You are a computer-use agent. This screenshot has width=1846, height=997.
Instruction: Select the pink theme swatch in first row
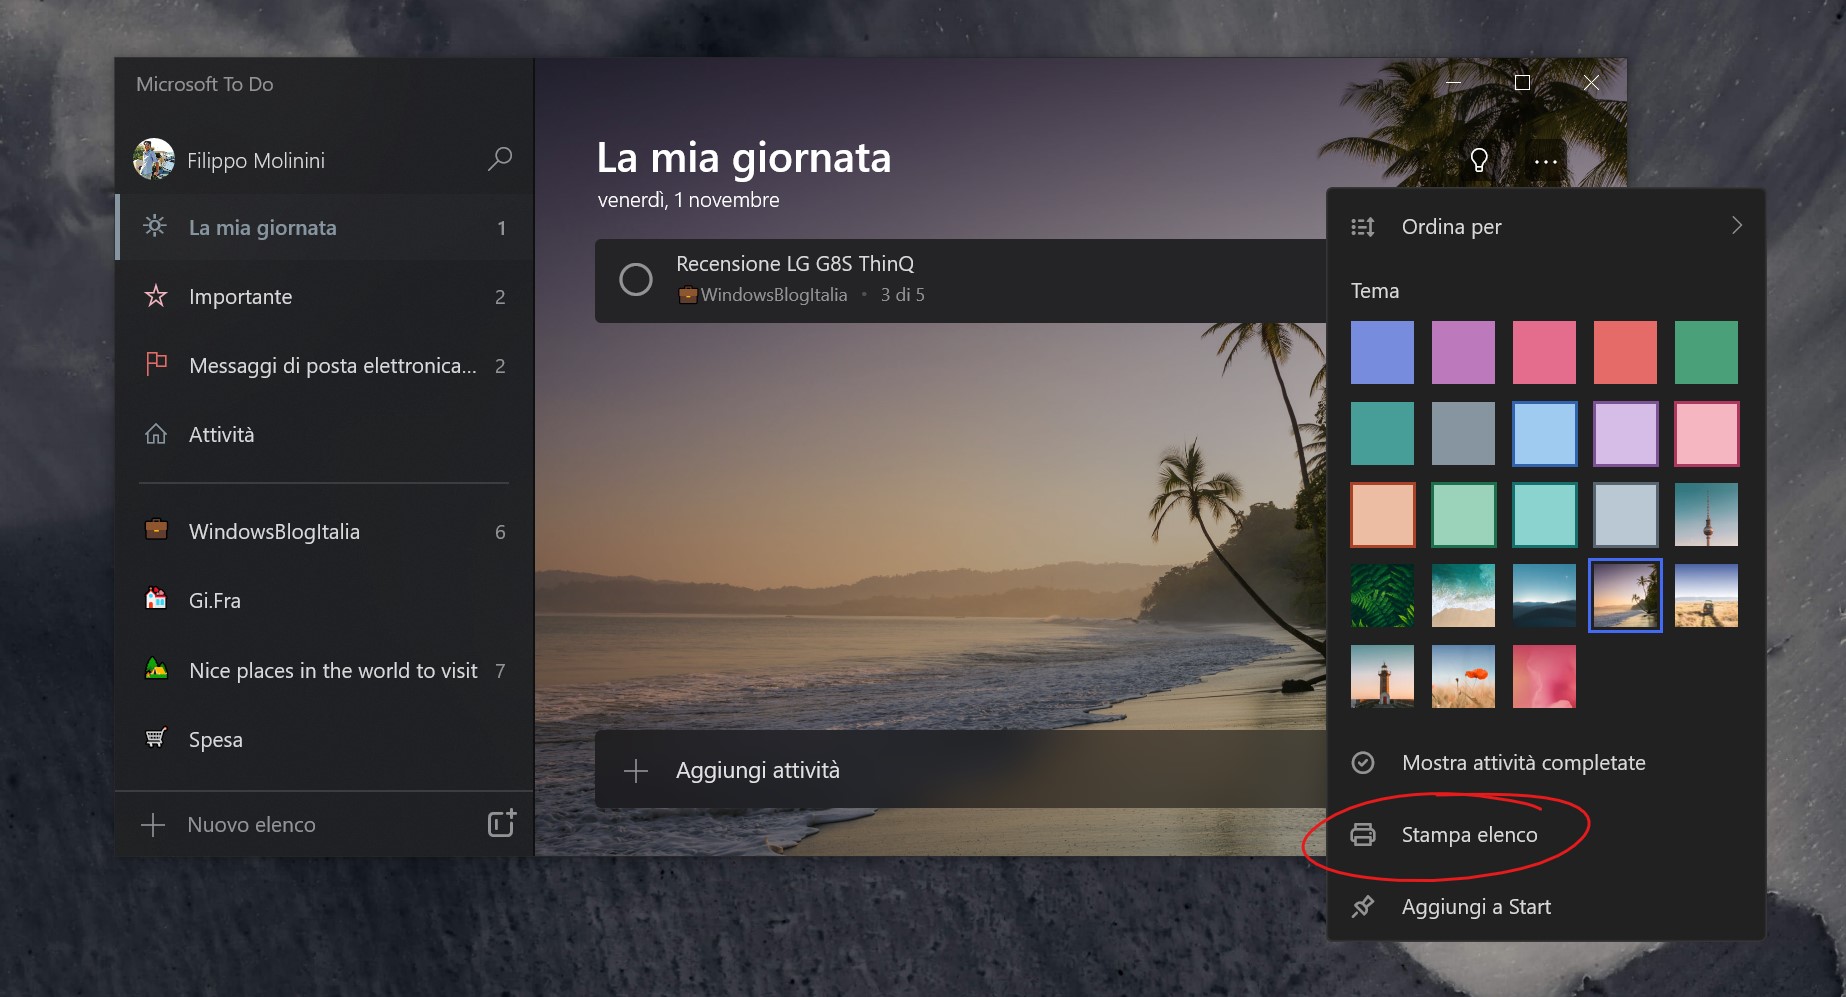point(1544,352)
